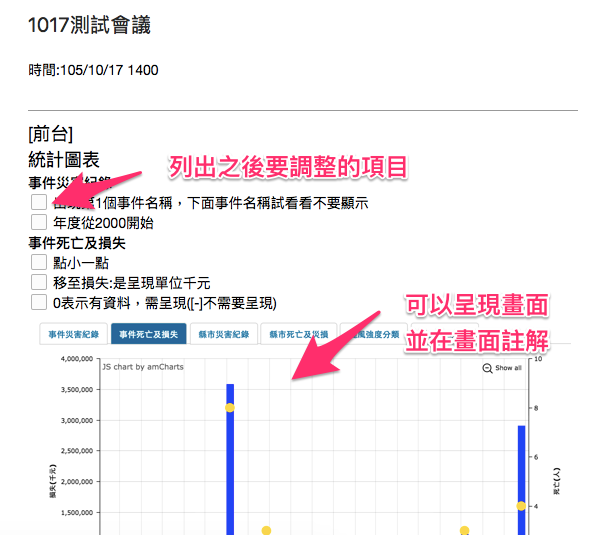Tick the checkbox for 下面事件名稱試看看不要顯示 item

[39, 202]
